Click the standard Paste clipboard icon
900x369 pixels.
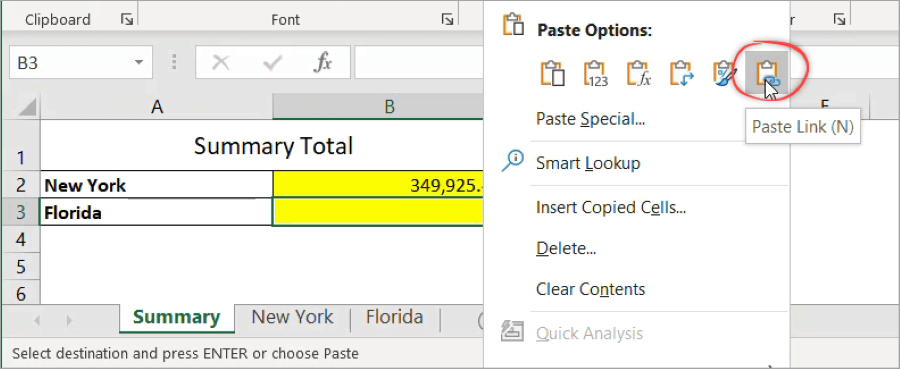pos(552,74)
